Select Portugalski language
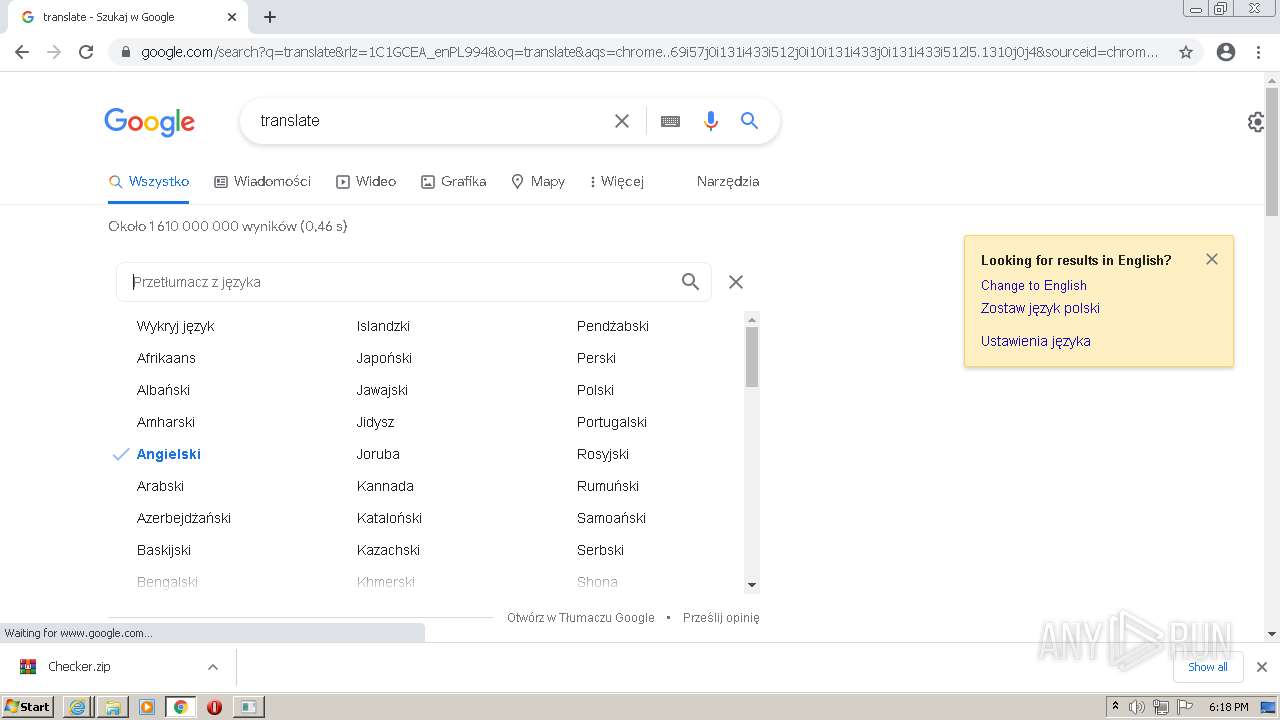This screenshot has width=1280, height=720. (x=612, y=422)
